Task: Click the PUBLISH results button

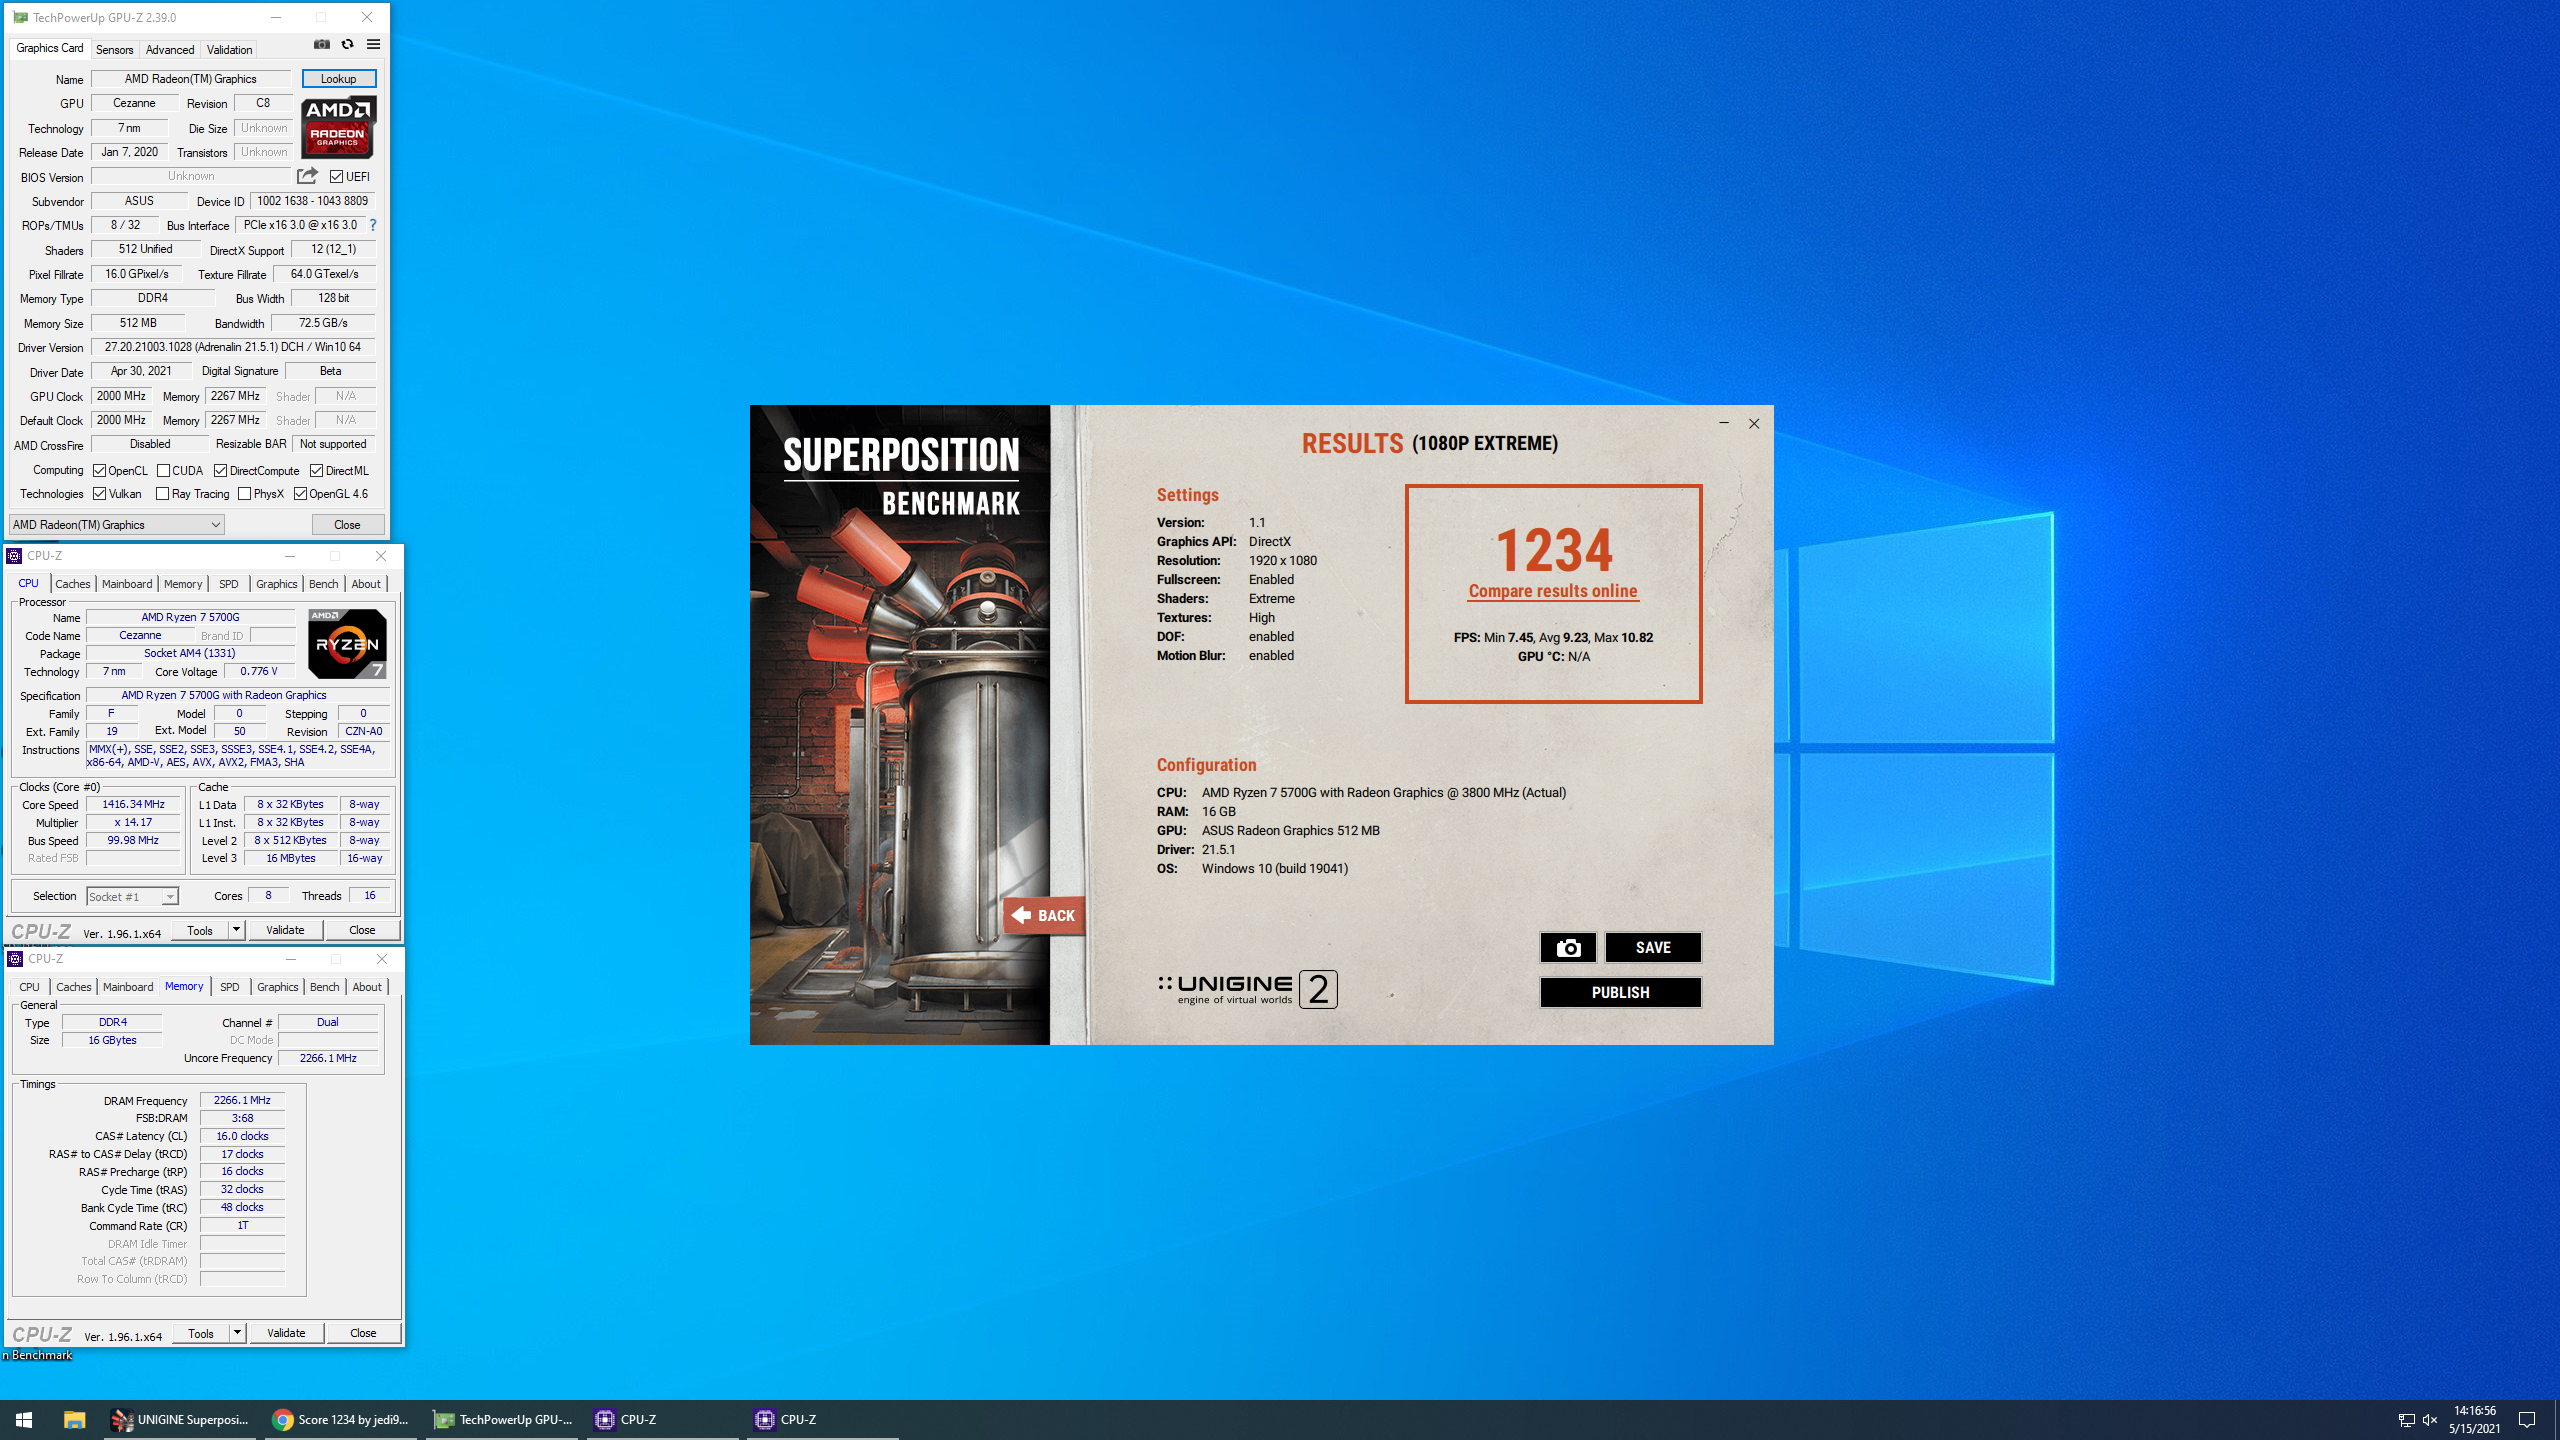Action: (1620, 992)
